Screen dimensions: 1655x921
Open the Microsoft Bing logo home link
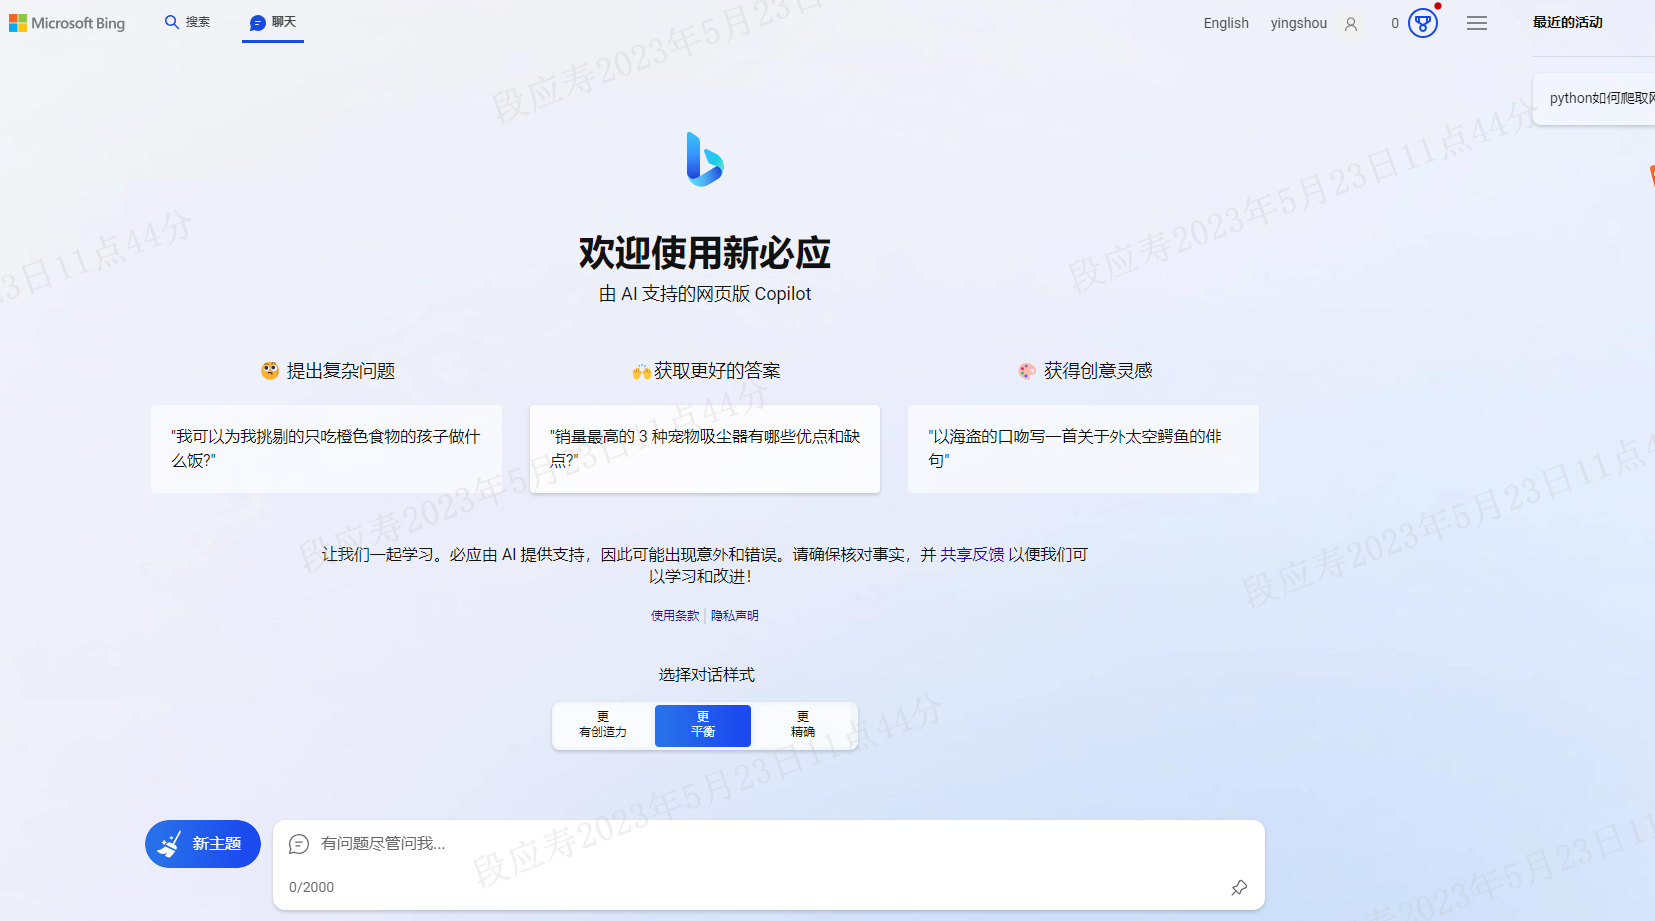pos(67,23)
